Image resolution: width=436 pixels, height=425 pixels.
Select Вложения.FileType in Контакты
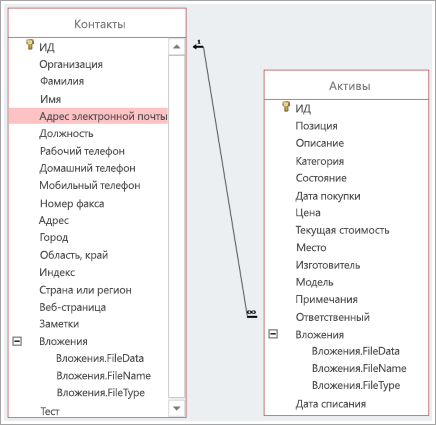[101, 393]
